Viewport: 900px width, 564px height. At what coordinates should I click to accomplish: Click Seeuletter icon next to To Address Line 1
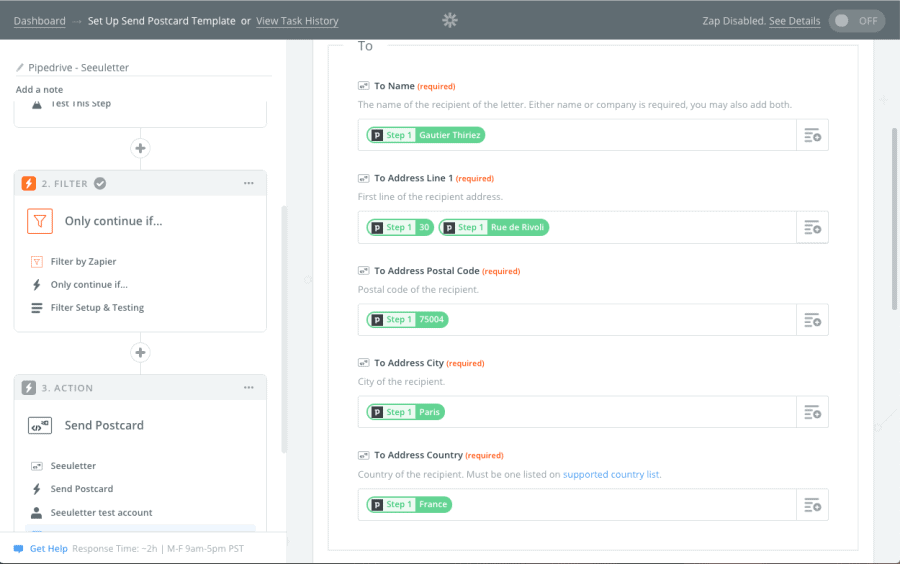[x=363, y=178]
